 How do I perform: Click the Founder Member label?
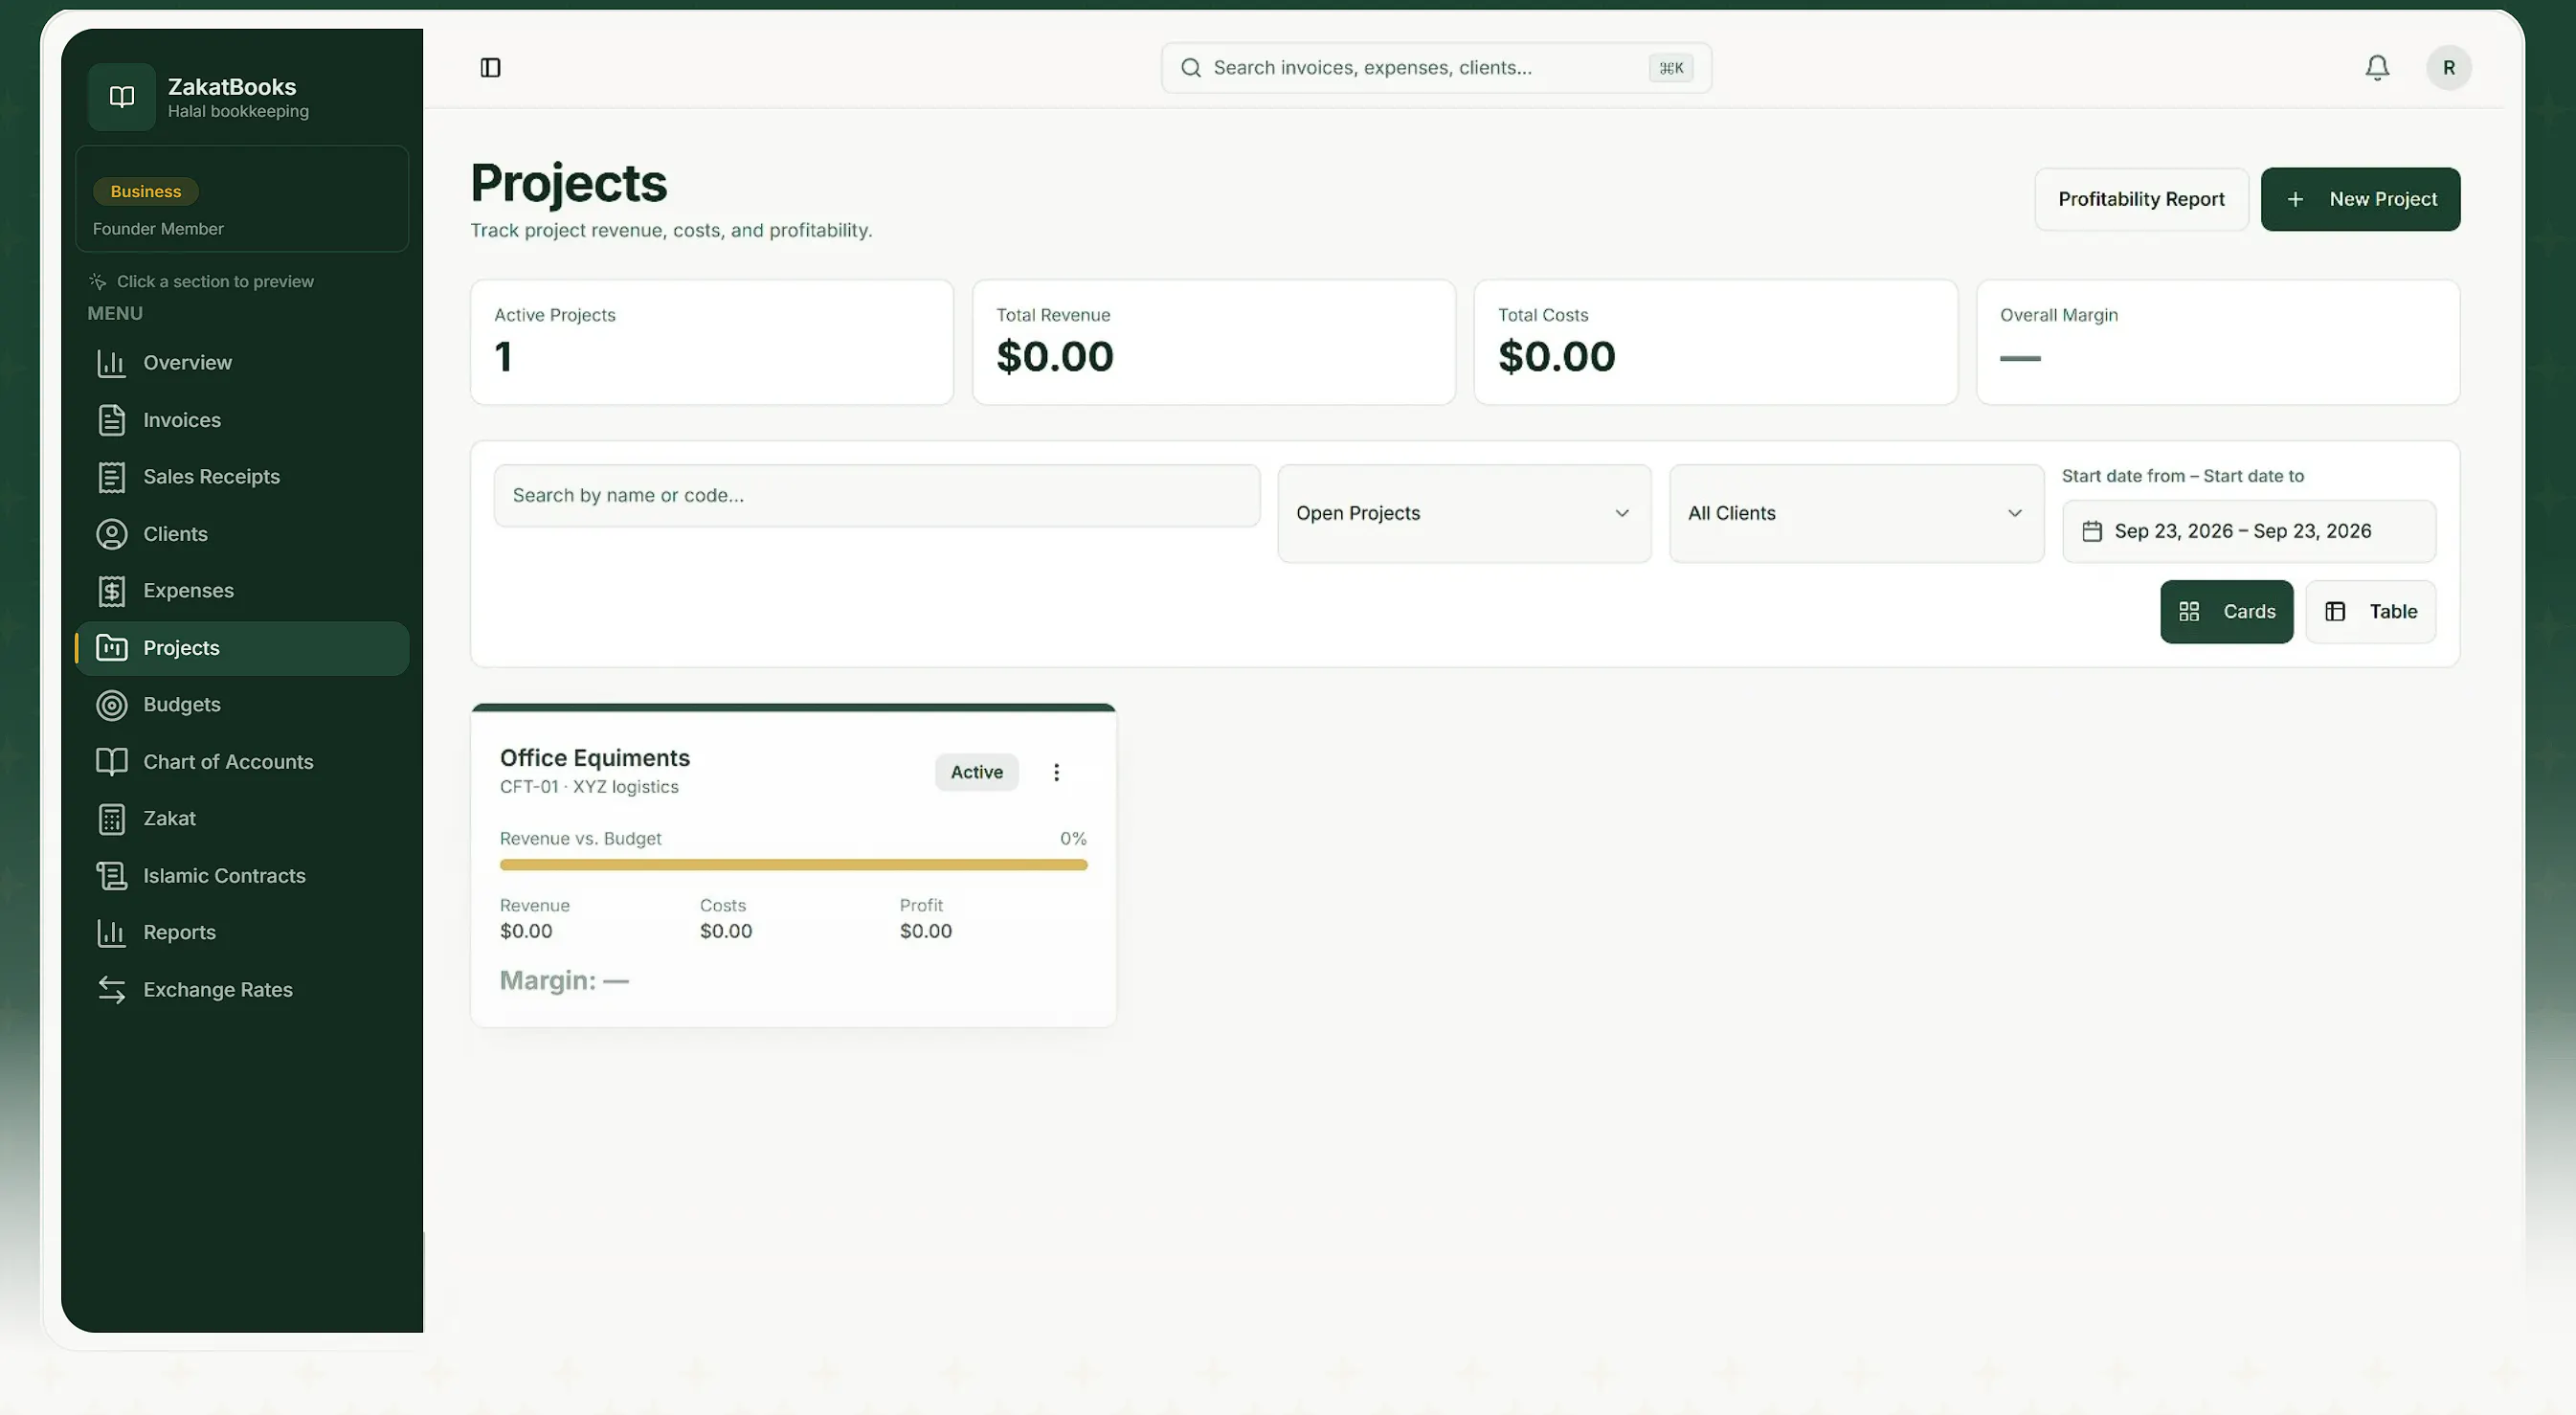pos(158,228)
